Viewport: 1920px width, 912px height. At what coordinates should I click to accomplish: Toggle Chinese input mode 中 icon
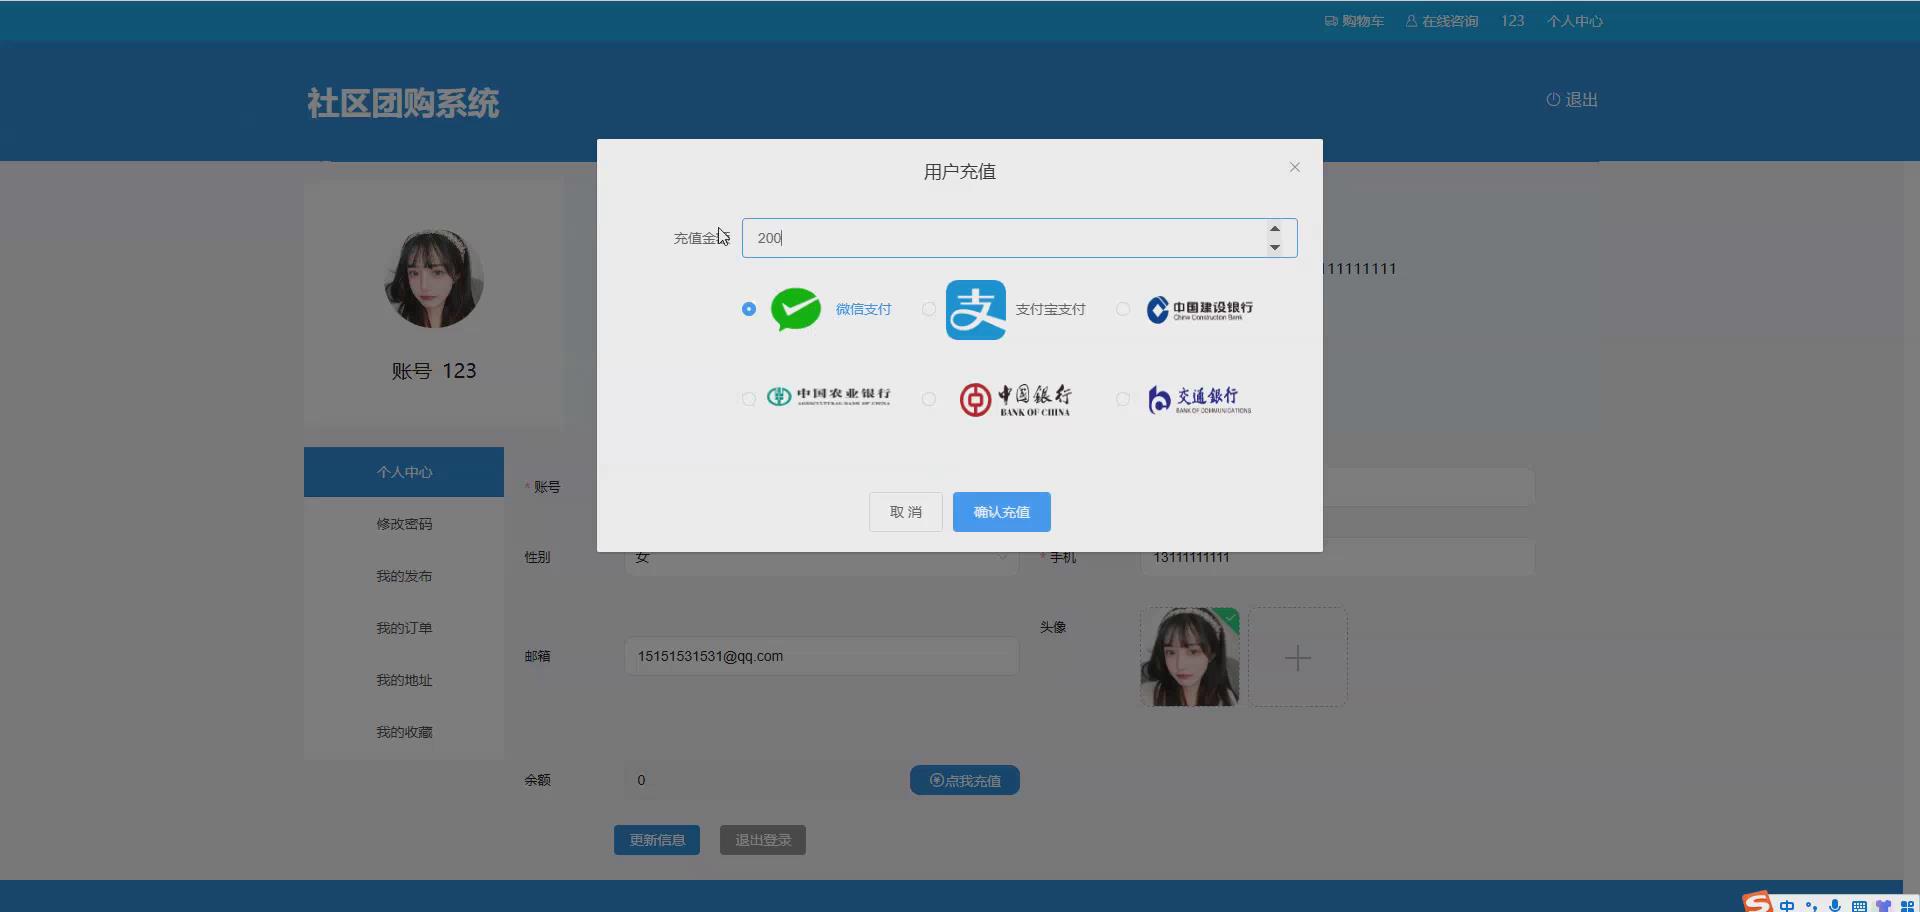[x=1787, y=905]
